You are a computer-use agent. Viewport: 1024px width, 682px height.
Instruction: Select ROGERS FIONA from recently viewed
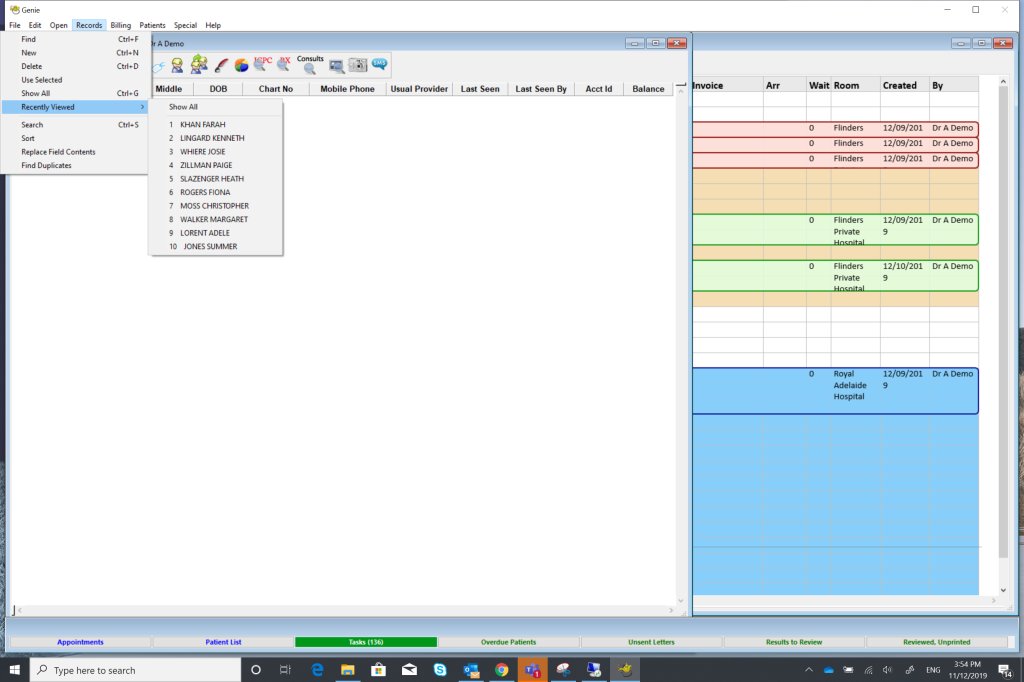(x=216, y=192)
